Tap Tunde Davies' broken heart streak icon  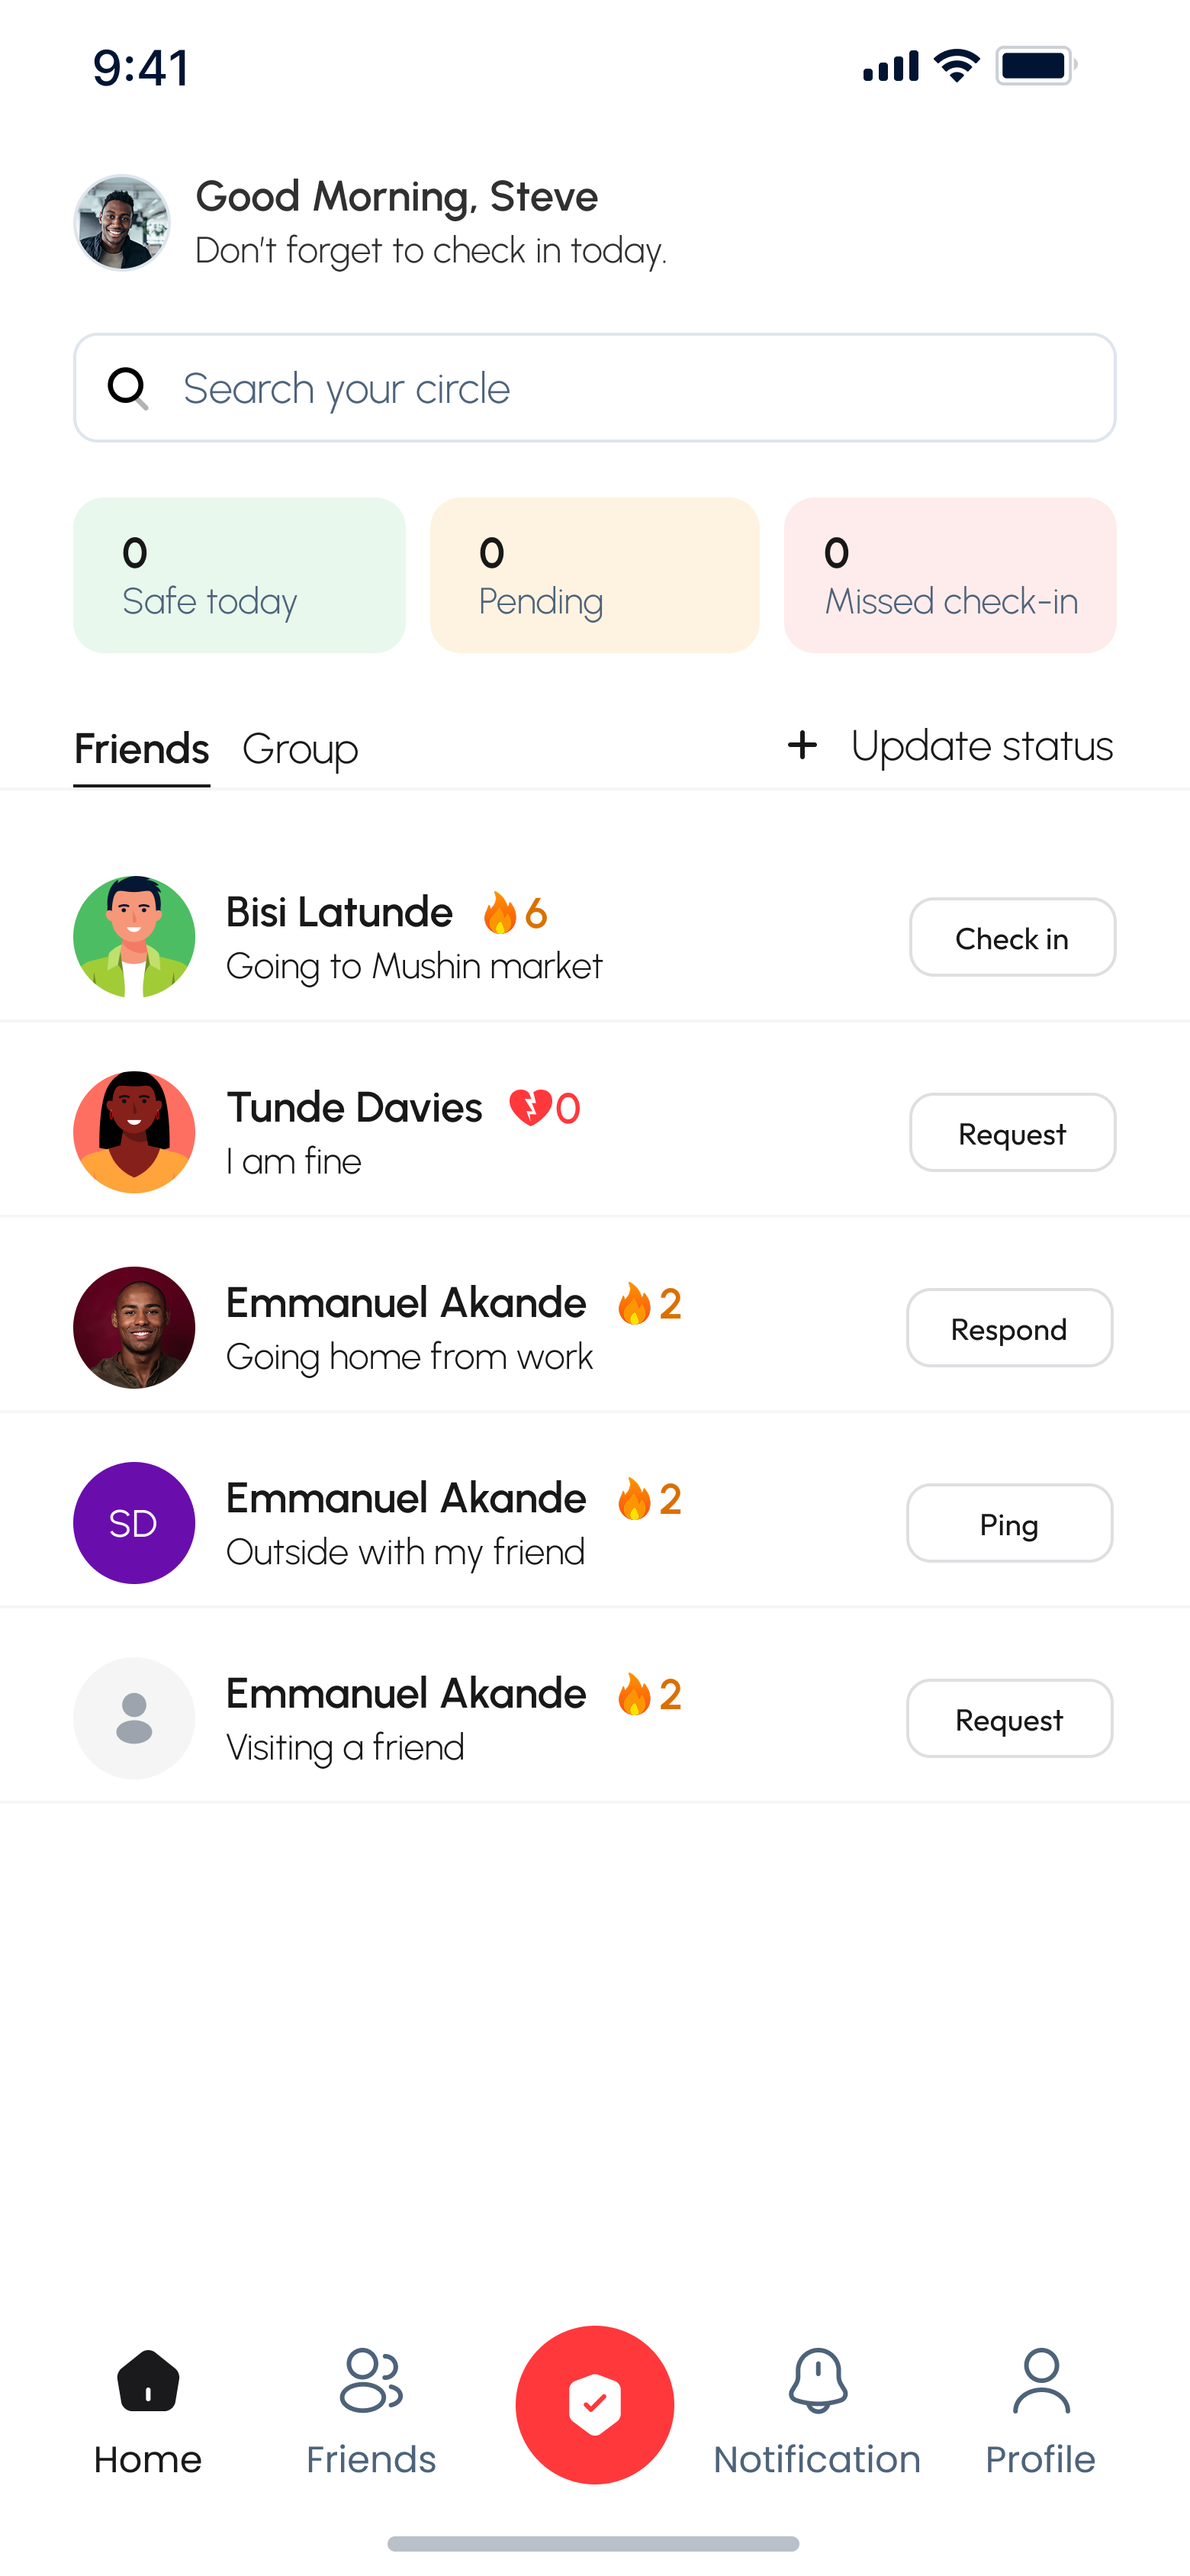(530, 1108)
